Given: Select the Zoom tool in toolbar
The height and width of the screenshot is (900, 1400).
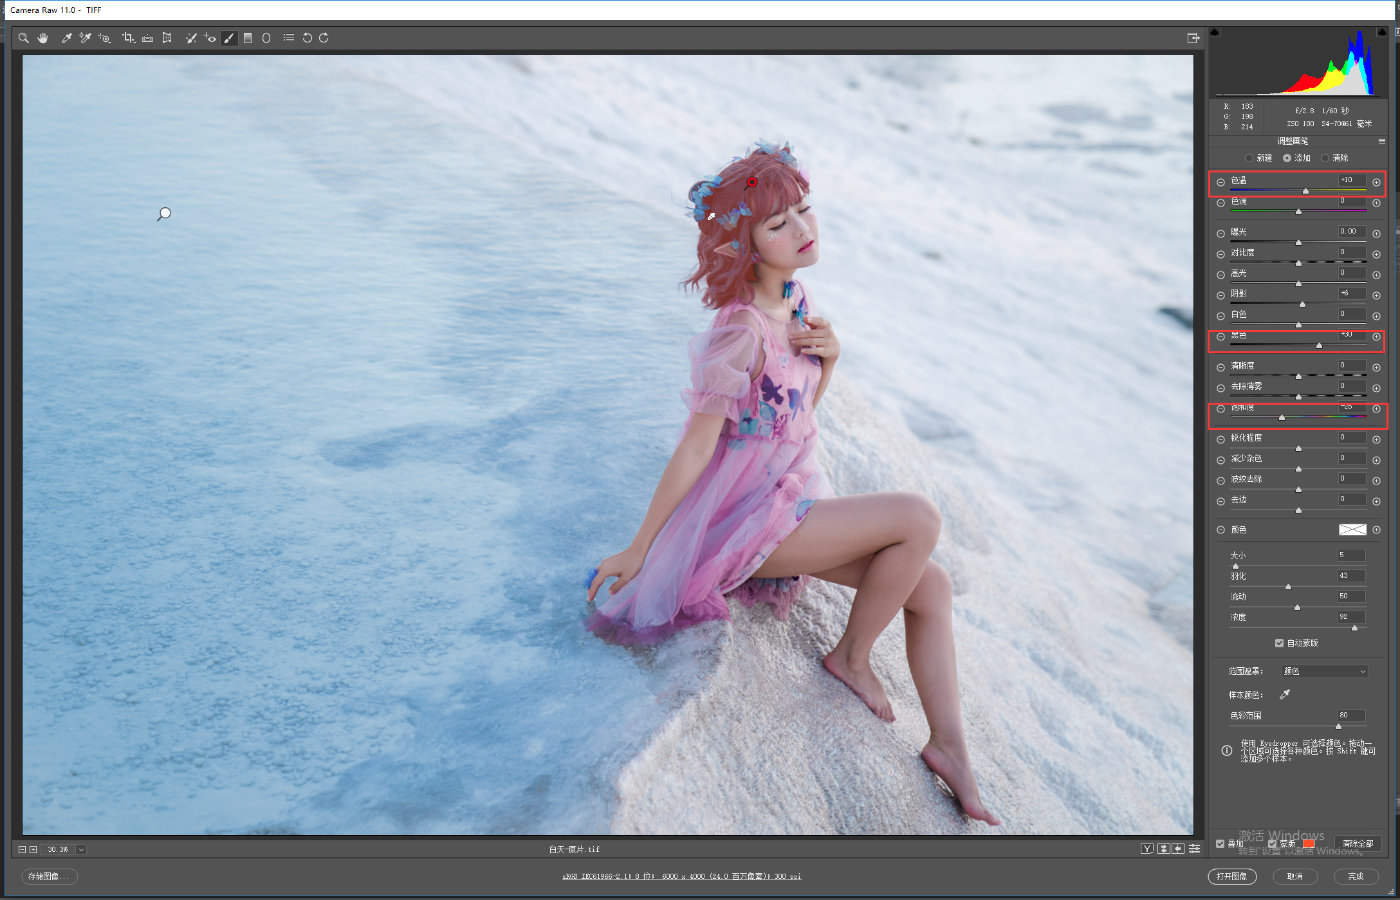Looking at the screenshot, I should tap(23, 38).
